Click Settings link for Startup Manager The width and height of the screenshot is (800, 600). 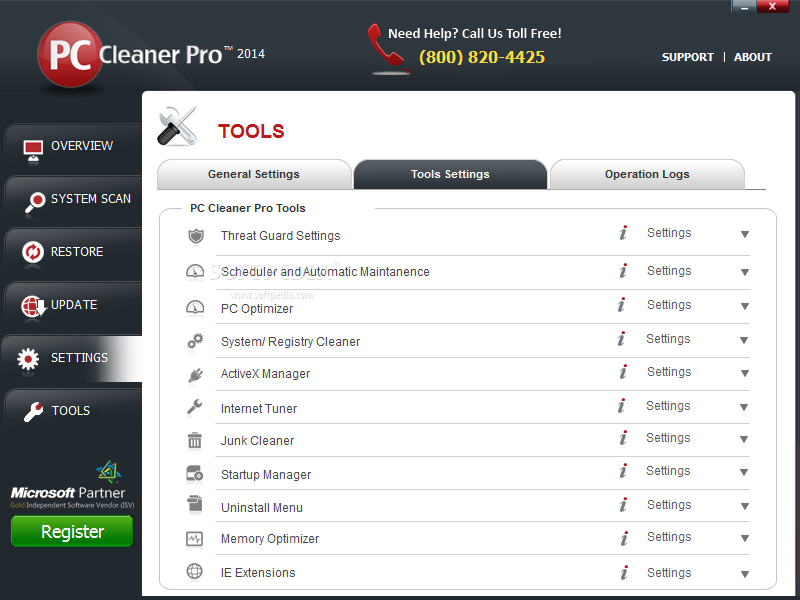pos(668,471)
